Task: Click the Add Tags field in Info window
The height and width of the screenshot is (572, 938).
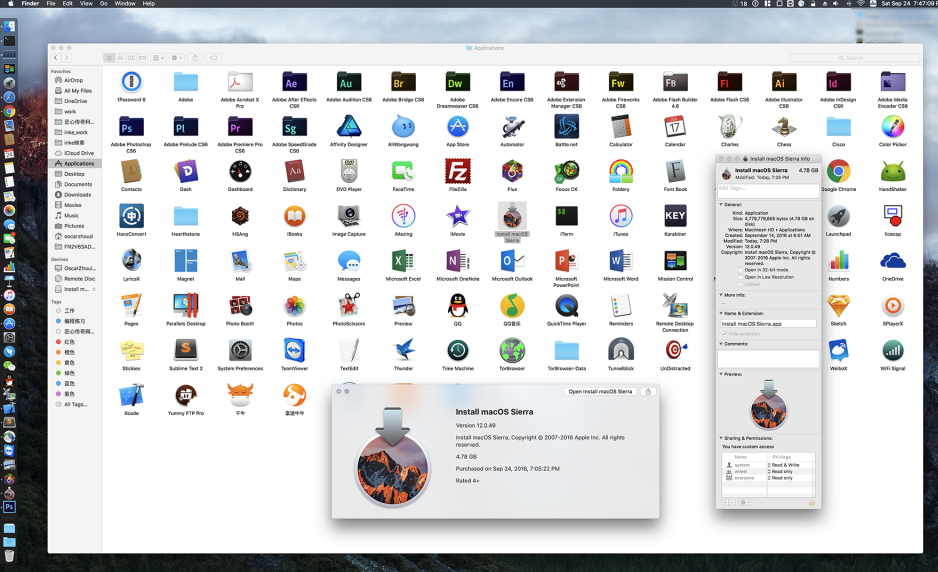Action: click(767, 187)
